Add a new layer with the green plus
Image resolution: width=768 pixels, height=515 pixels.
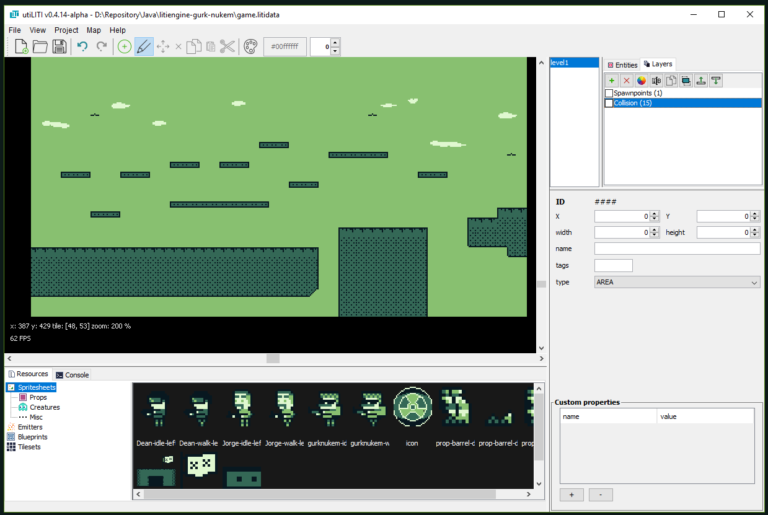tap(611, 80)
